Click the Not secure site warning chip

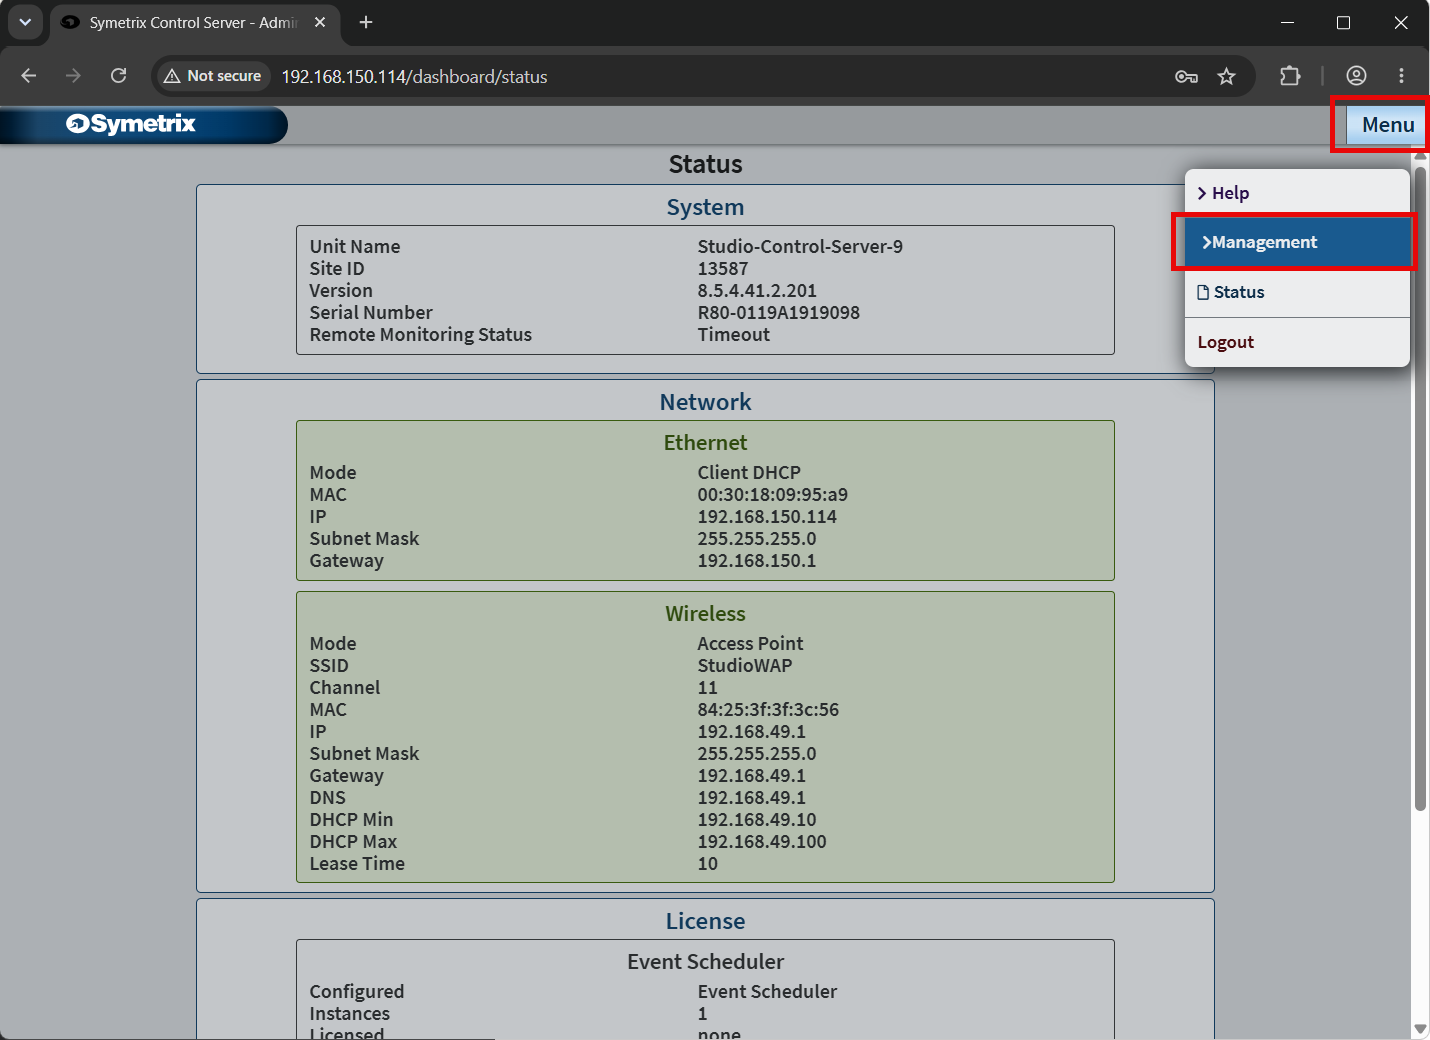pyautogui.click(x=213, y=76)
